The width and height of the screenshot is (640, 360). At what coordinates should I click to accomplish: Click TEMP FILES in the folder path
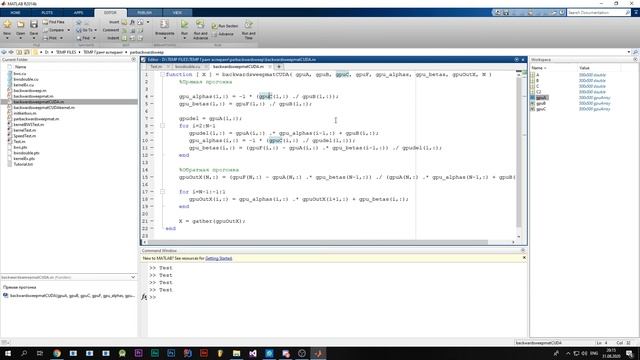(x=66, y=52)
